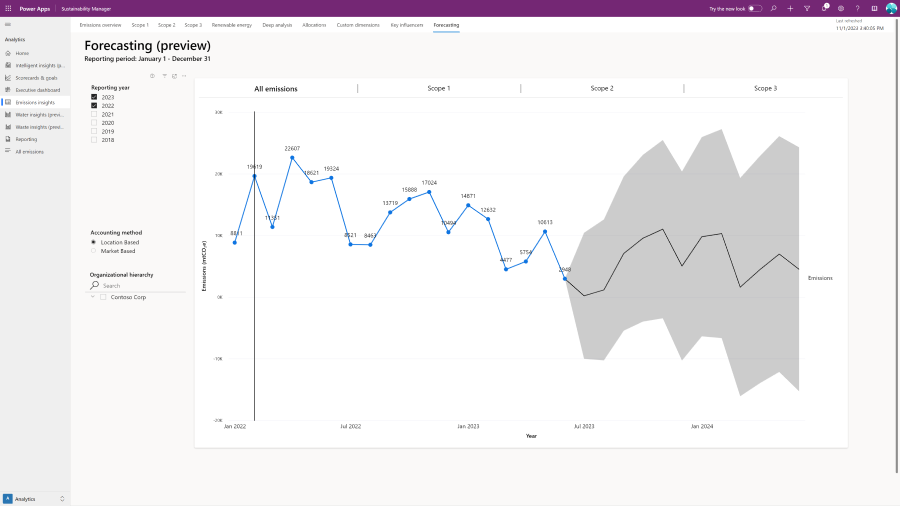Screen dimensions: 900x506
Task: Uncheck the 2023 reporting year checkbox
Action: point(94,97)
